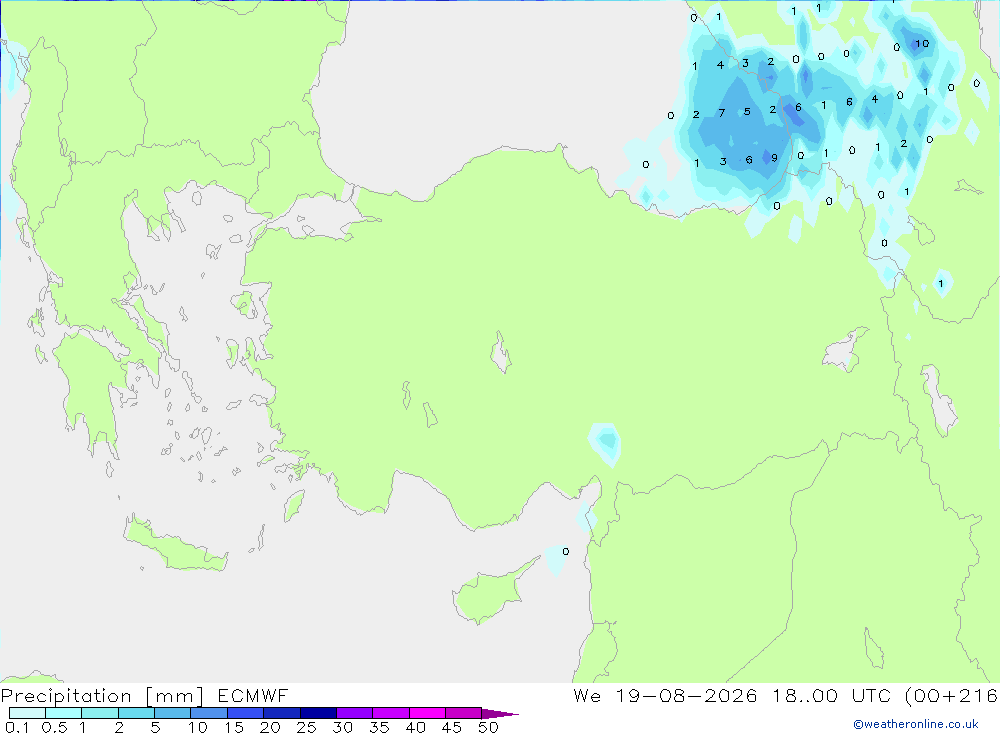Select the 25–30 mm legend color swatch

318,713
